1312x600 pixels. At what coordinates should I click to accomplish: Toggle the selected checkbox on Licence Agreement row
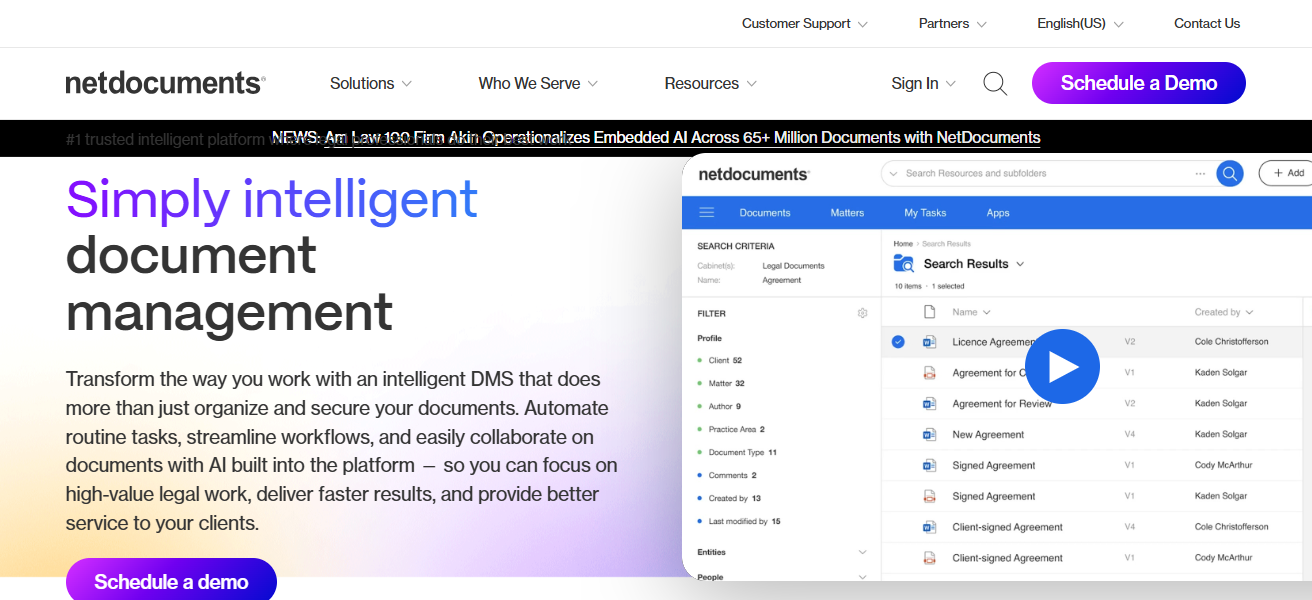click(x=898, y=342)
